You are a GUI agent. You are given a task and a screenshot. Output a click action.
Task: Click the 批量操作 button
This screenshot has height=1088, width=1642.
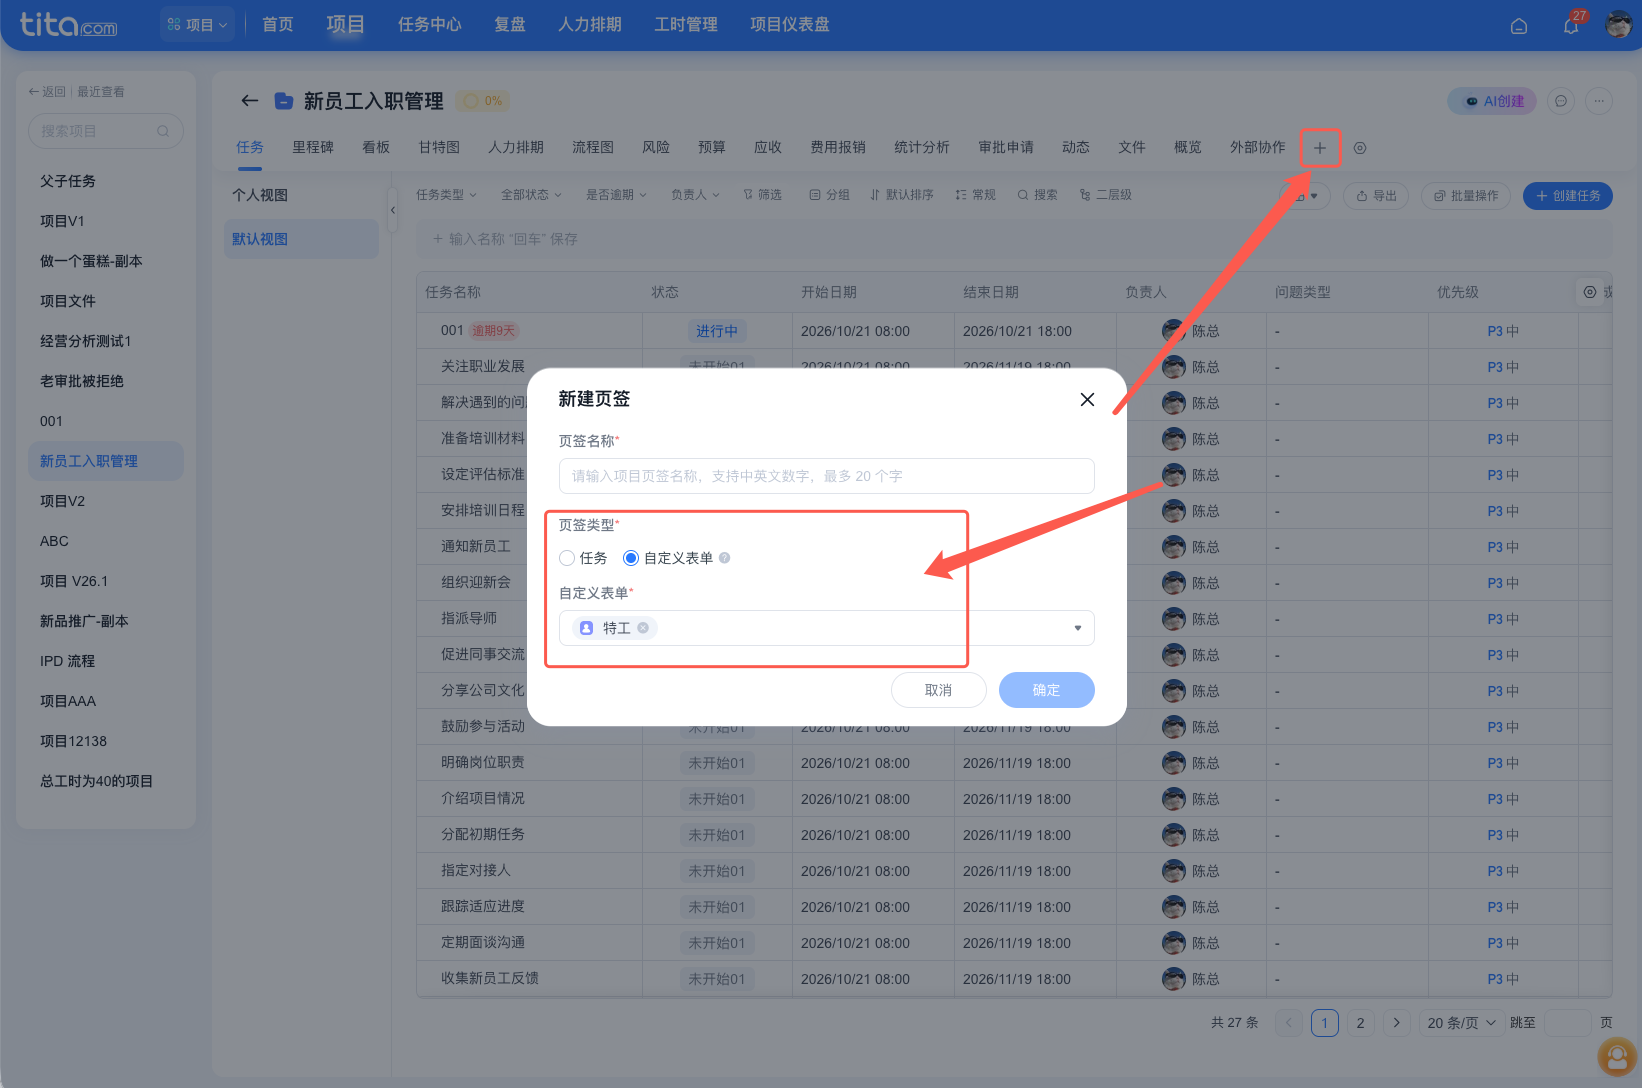pyautogui.click(x=1465, y=196)
